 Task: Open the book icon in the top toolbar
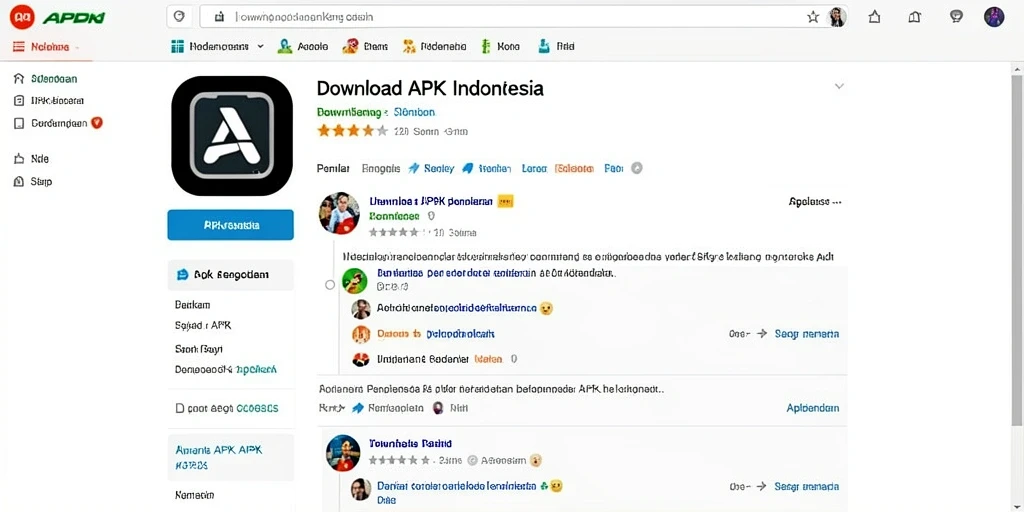click(915, 17)
